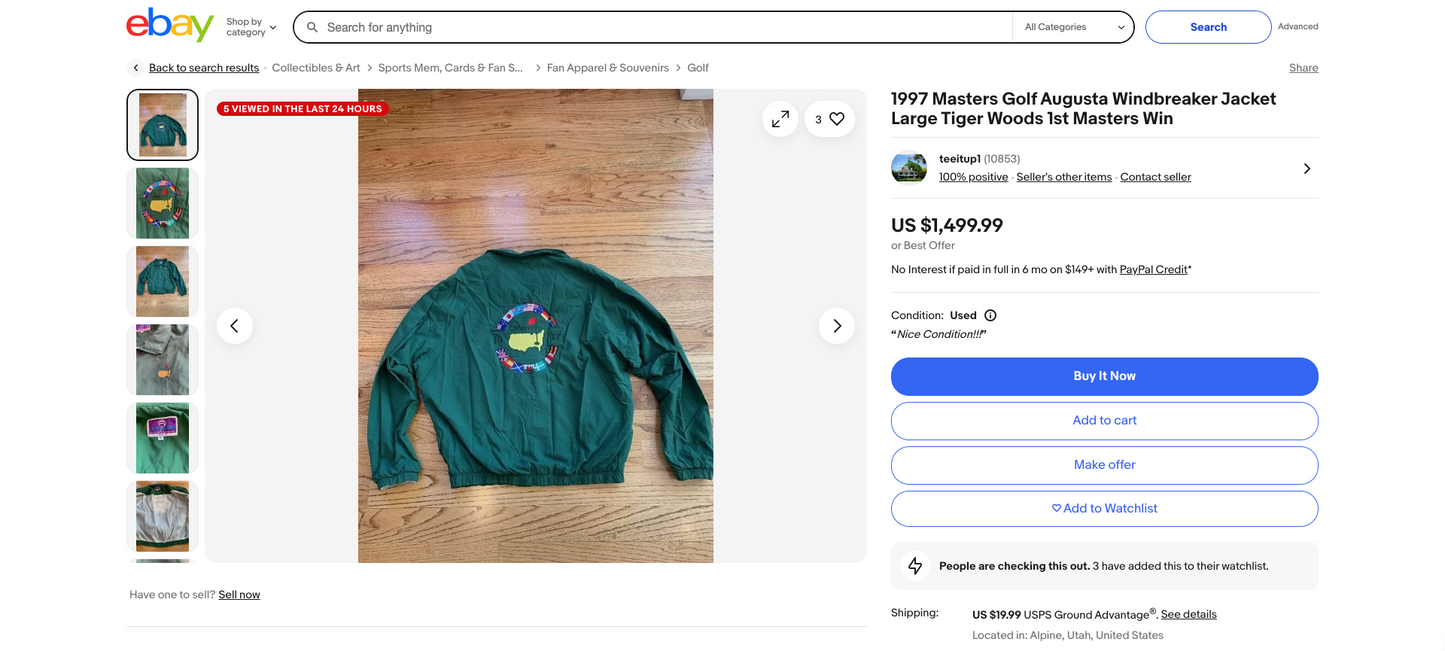1445x651 pixels.
Task: Open the Collectibles & Art breadcrumb
Action: 316,68
